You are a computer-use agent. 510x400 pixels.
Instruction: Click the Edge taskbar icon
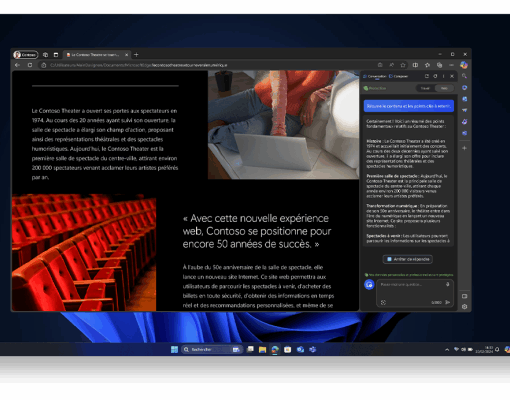[275, 349]
